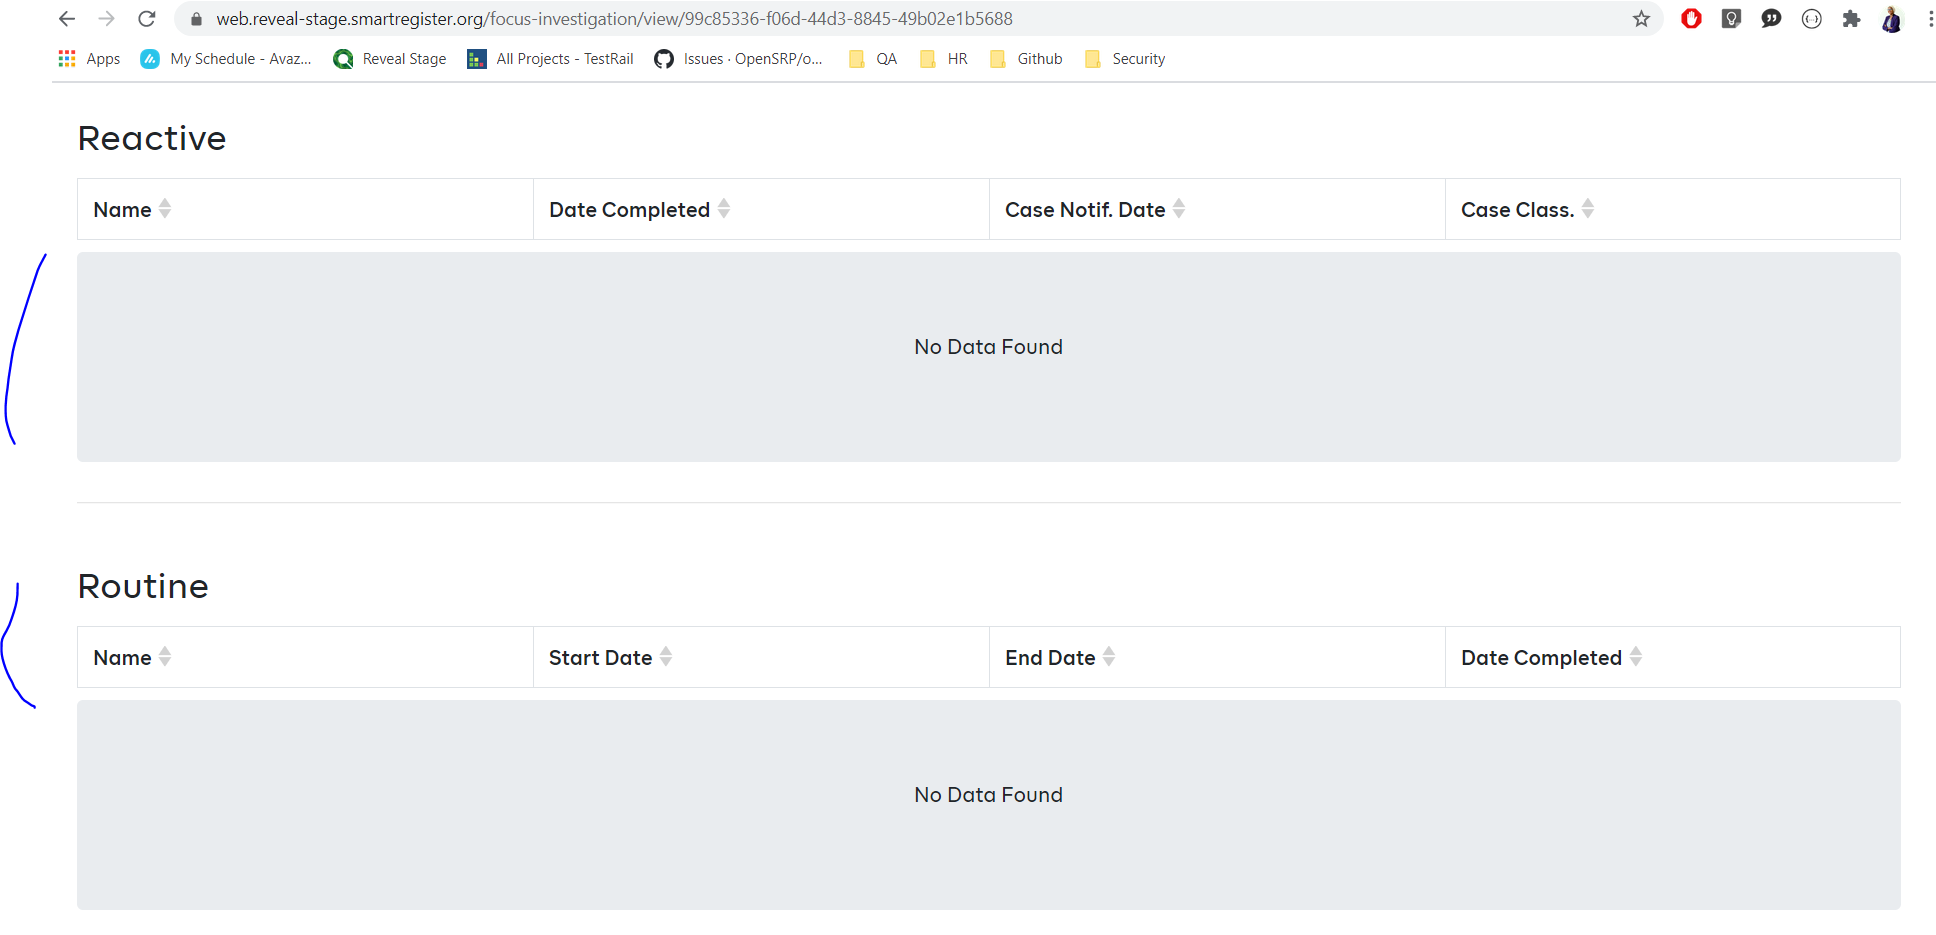This screenshot has height=935, width=1936.
Task: Bookmark this page with the star icon
Action: point(1641,18)
